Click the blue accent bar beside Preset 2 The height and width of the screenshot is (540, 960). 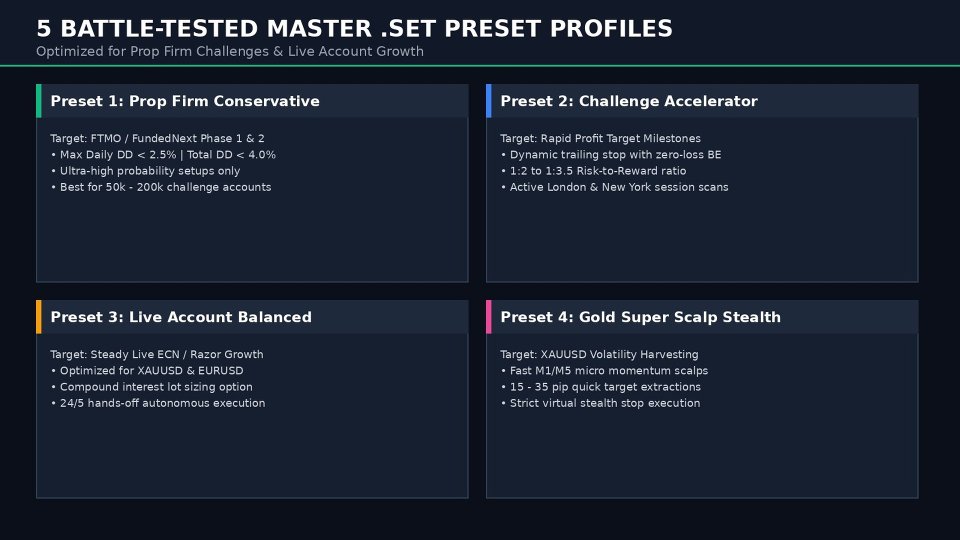(x=489, y=101)
